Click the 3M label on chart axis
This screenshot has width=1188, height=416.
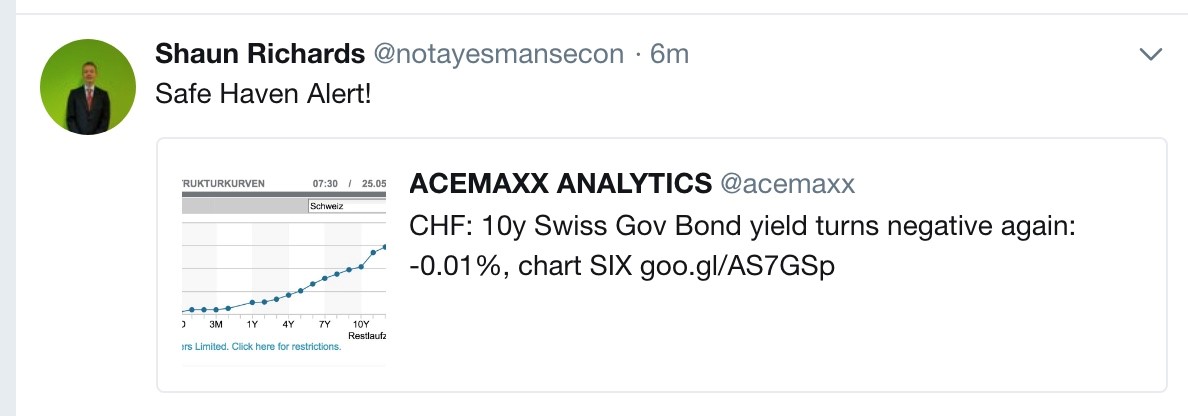coord(215,325)
